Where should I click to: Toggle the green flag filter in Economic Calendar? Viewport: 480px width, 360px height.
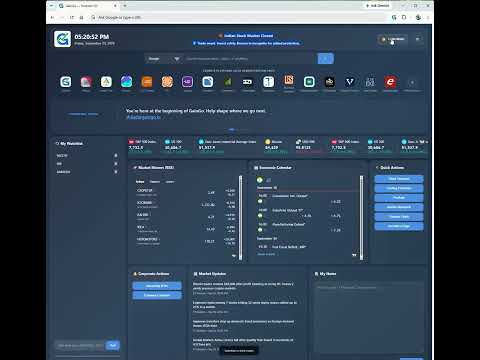click(260, 180)
